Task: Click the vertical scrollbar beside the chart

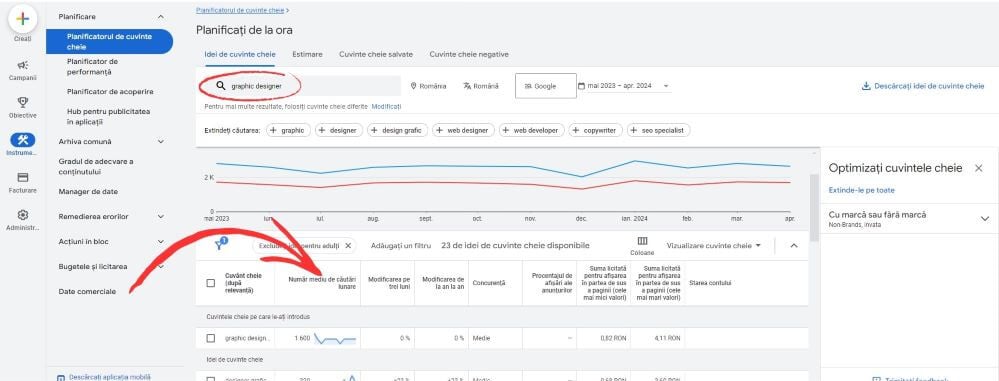Action: (814, 208)
